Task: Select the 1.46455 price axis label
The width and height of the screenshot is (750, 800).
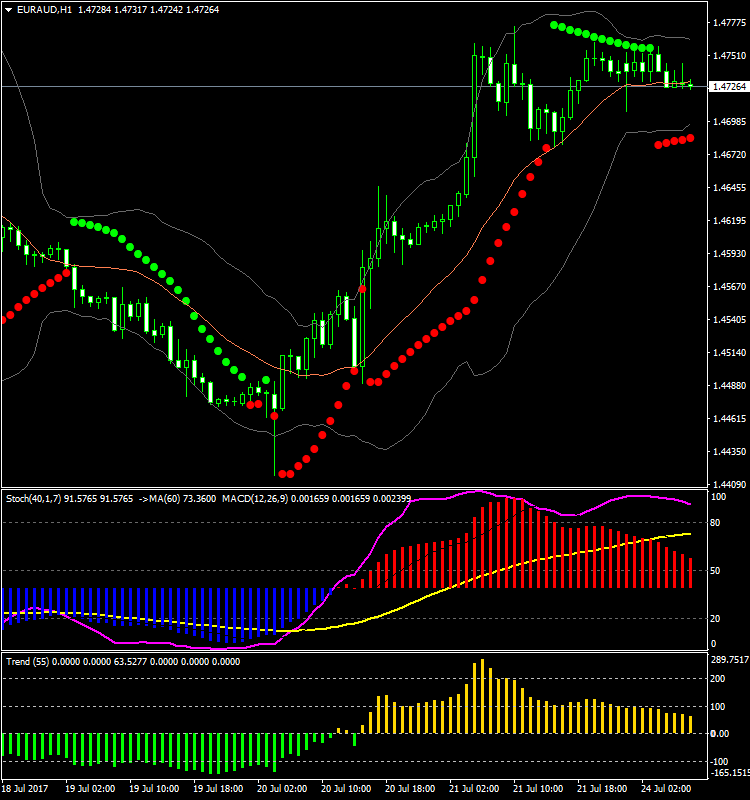Action: 729,188
